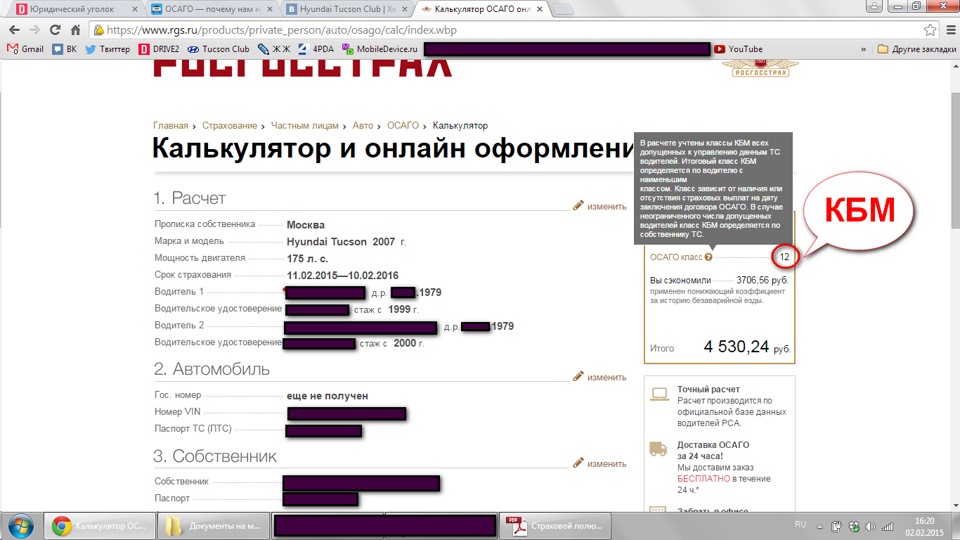Open the 4PDA bookmark
This screenshot has width=960, height=540.
(x=315, y=49)
